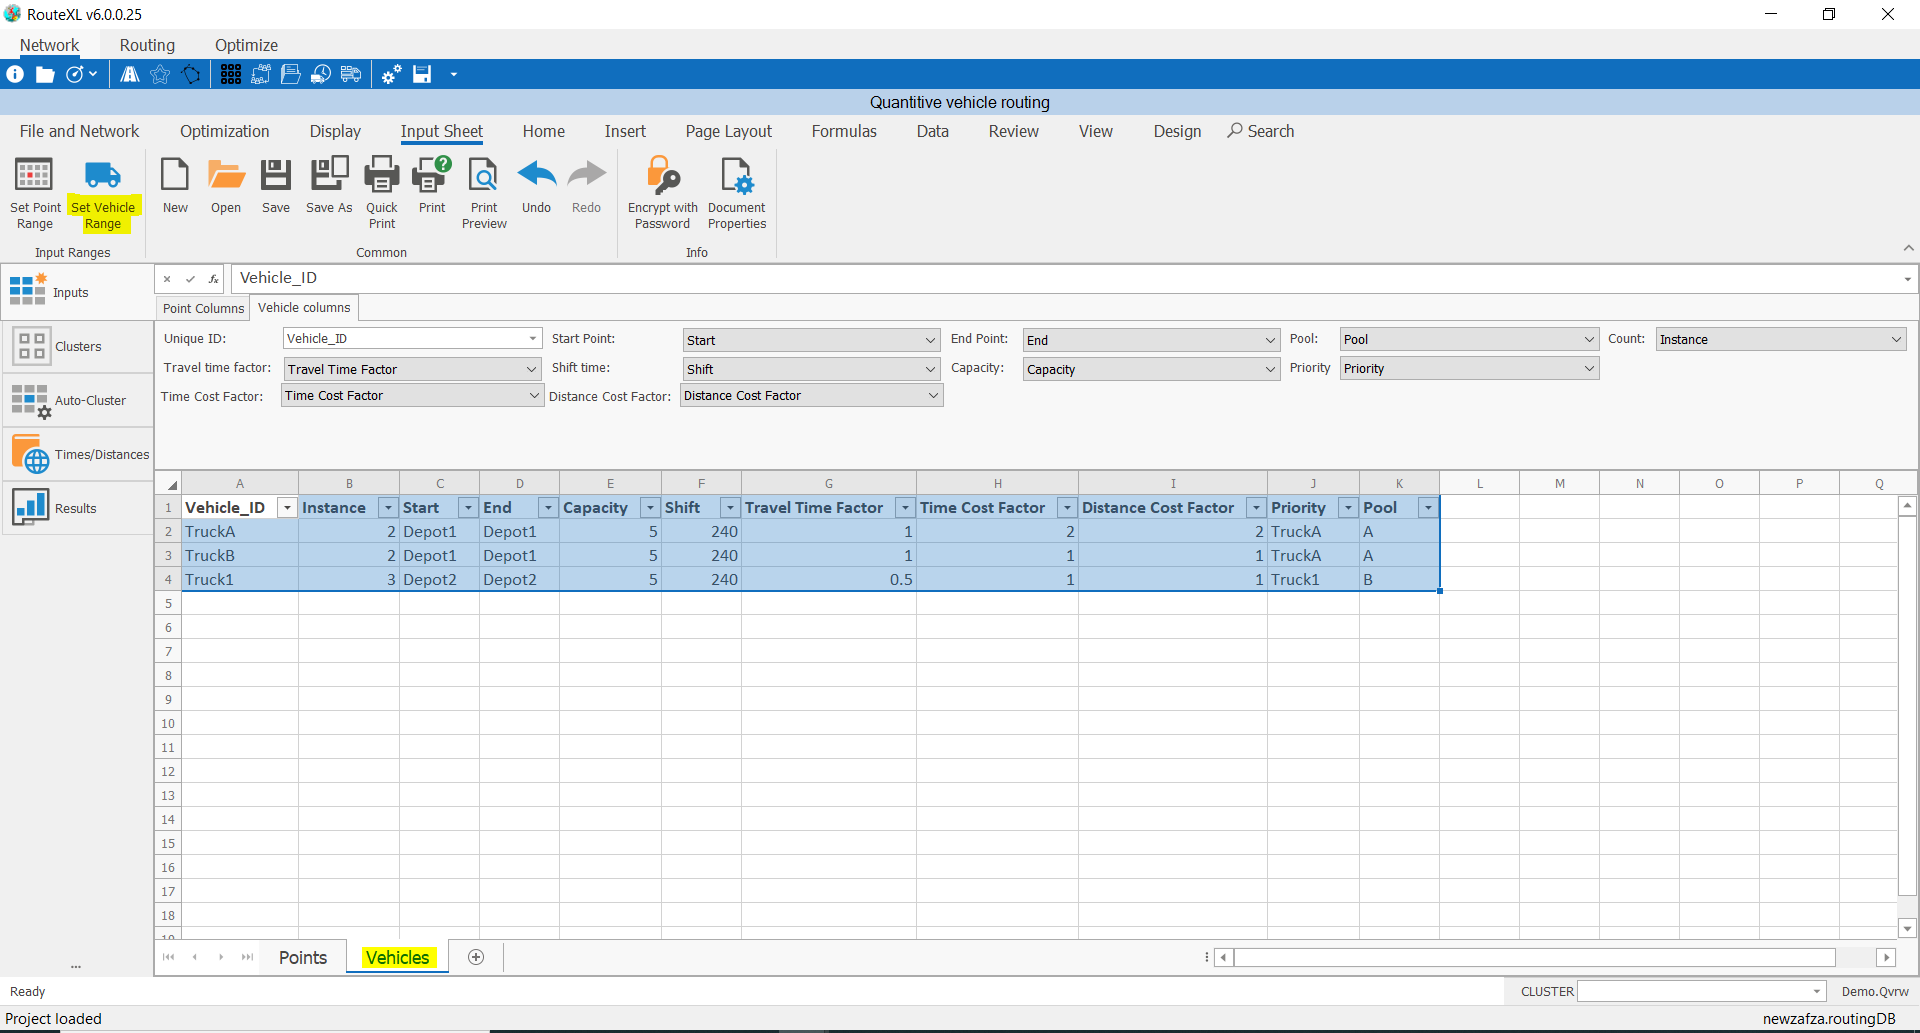
Task: Open project folder icon in blue toolbar
Action: (x=45, y=74)
